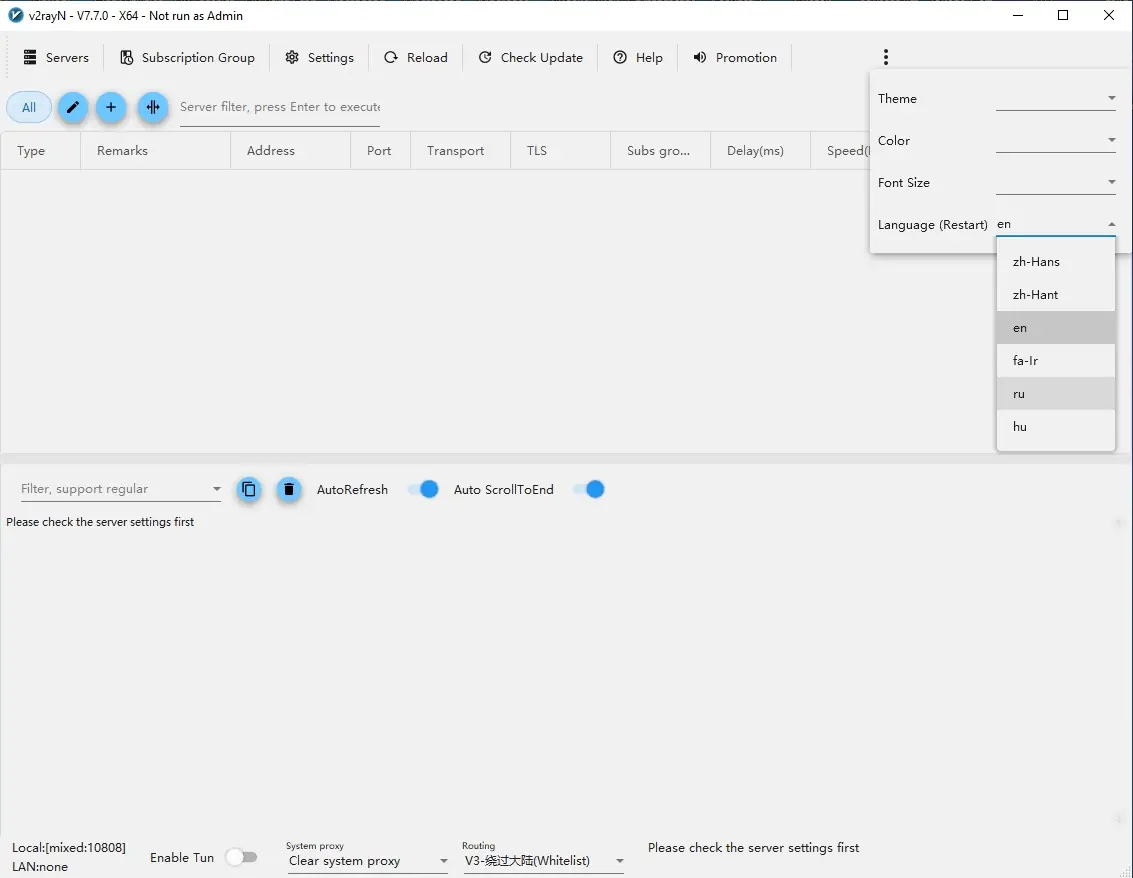Viewport: 1133px width, 878px height.
Task: Click the log message about server settings
Action: [x=100, y=522]
